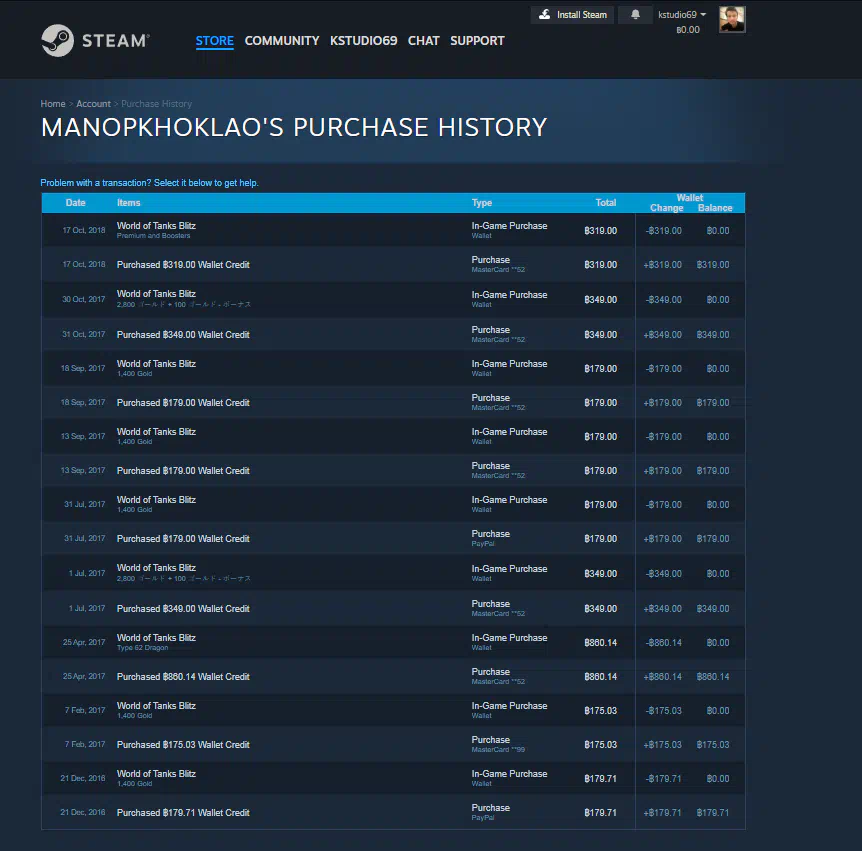Click the wallet balance ฿0.00 in header
Screen dimensions: 862x851
tap(688, 30)
